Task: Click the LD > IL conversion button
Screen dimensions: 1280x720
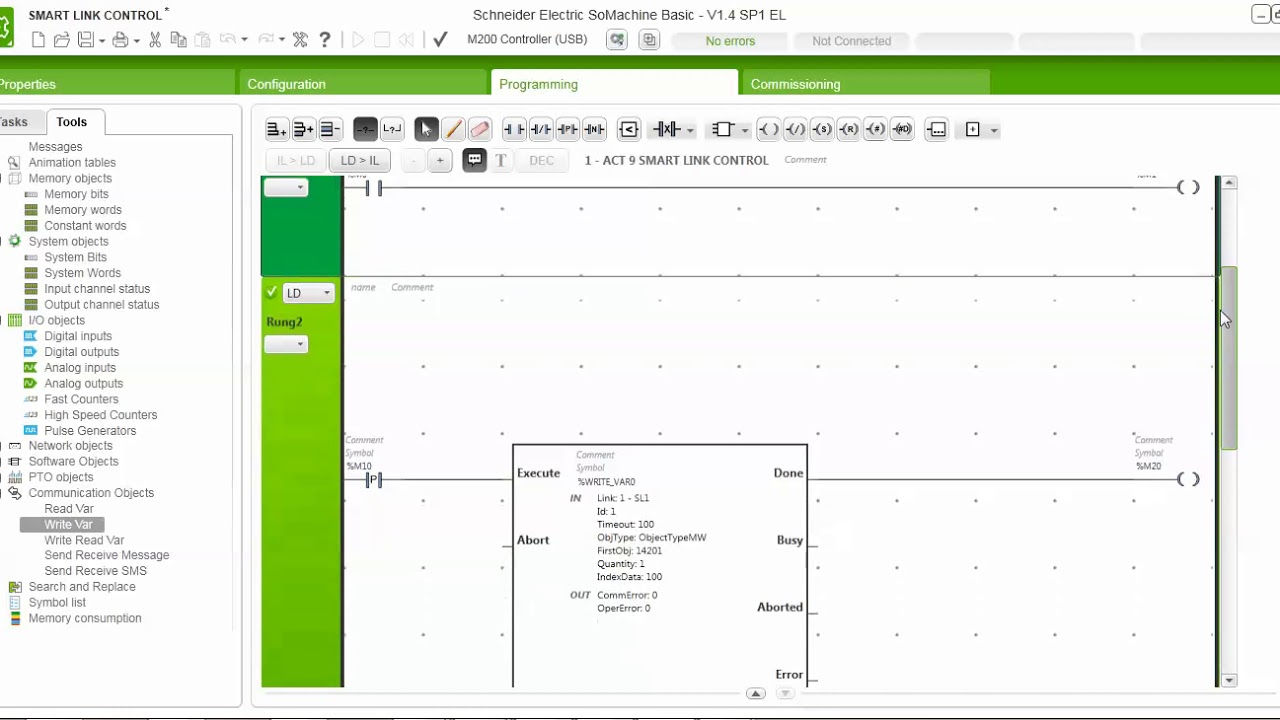Action: [359, 160]
